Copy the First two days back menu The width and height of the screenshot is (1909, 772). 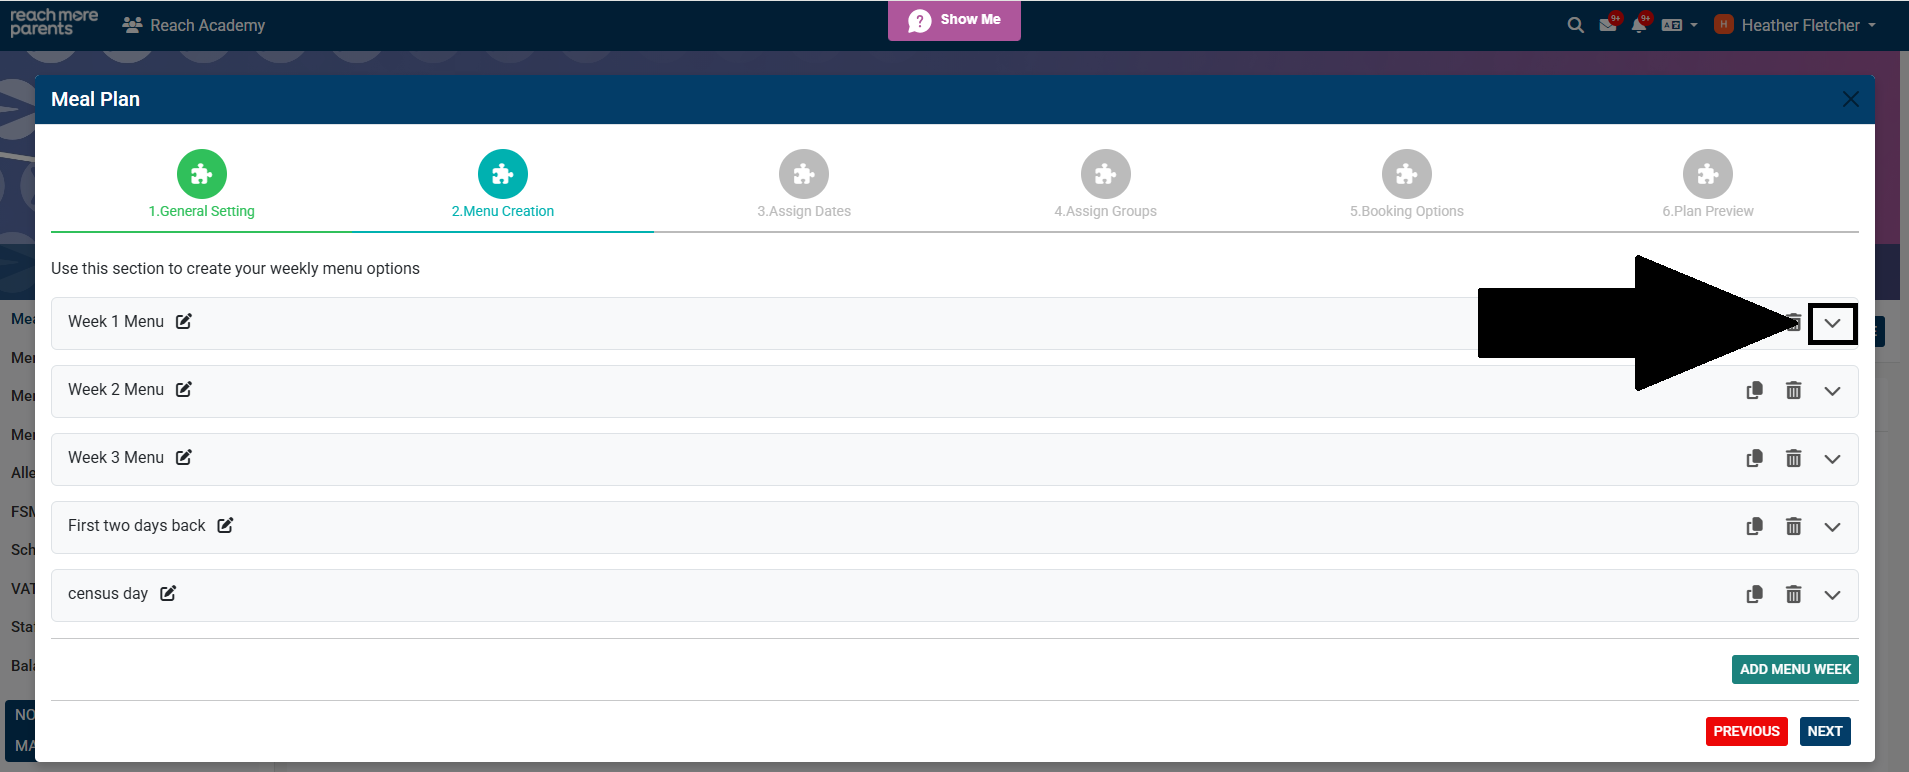click(x=1754, y=527)
